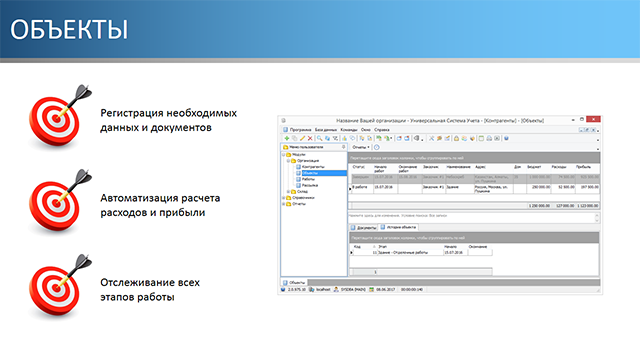
Task: Select the row with status 'В работе'
Action: tap(473, 189)
